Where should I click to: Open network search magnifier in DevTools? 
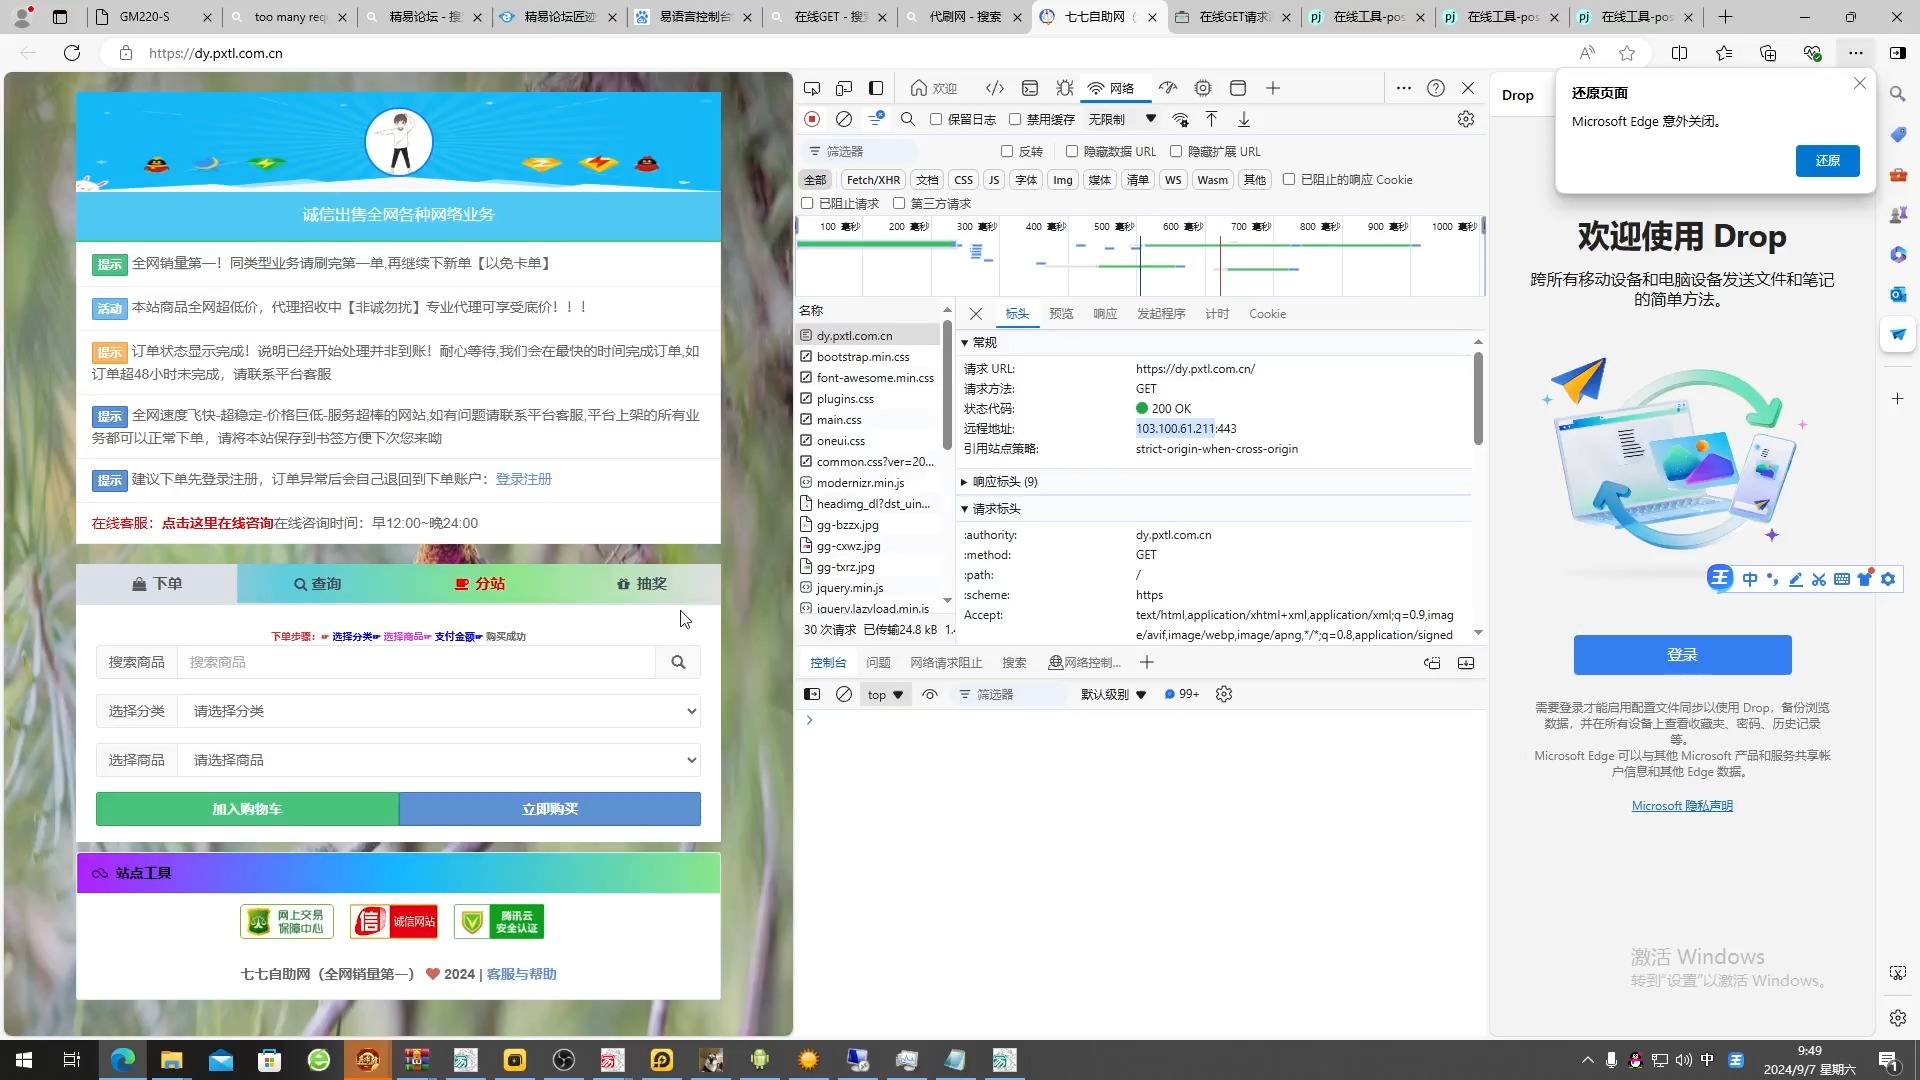pos(908,119)
